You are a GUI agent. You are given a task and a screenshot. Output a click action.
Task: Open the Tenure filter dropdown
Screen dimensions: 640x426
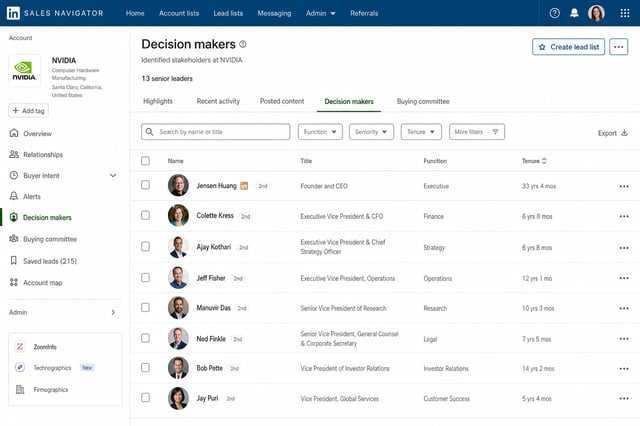pyautogui.click(x=421, y=132)
